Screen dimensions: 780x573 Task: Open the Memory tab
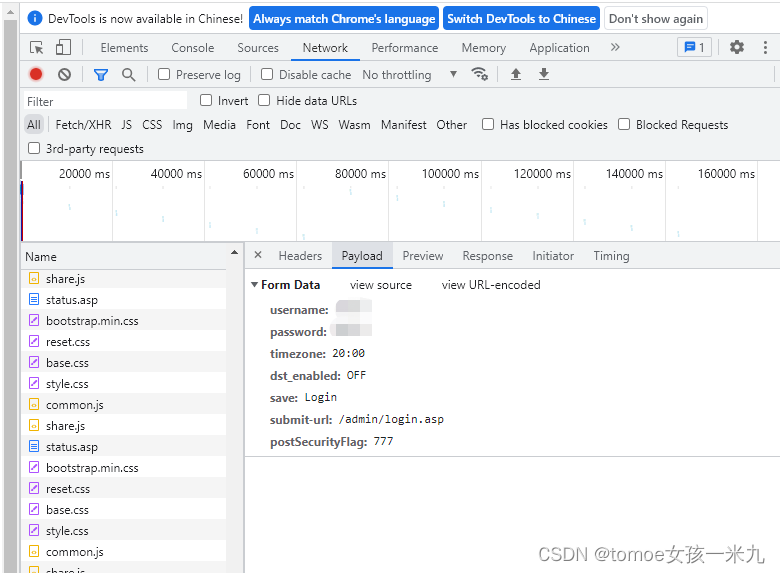point(484,48)
